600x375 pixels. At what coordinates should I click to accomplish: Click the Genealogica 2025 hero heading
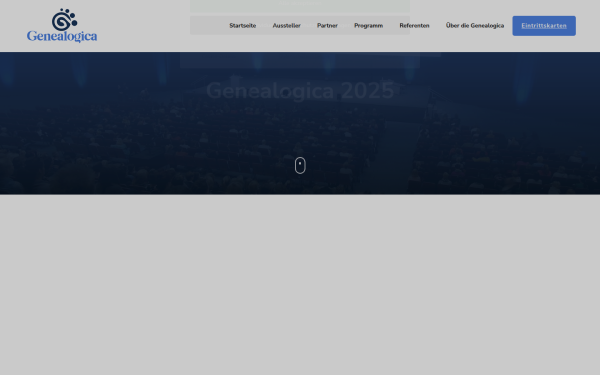[x=300, y=91]
